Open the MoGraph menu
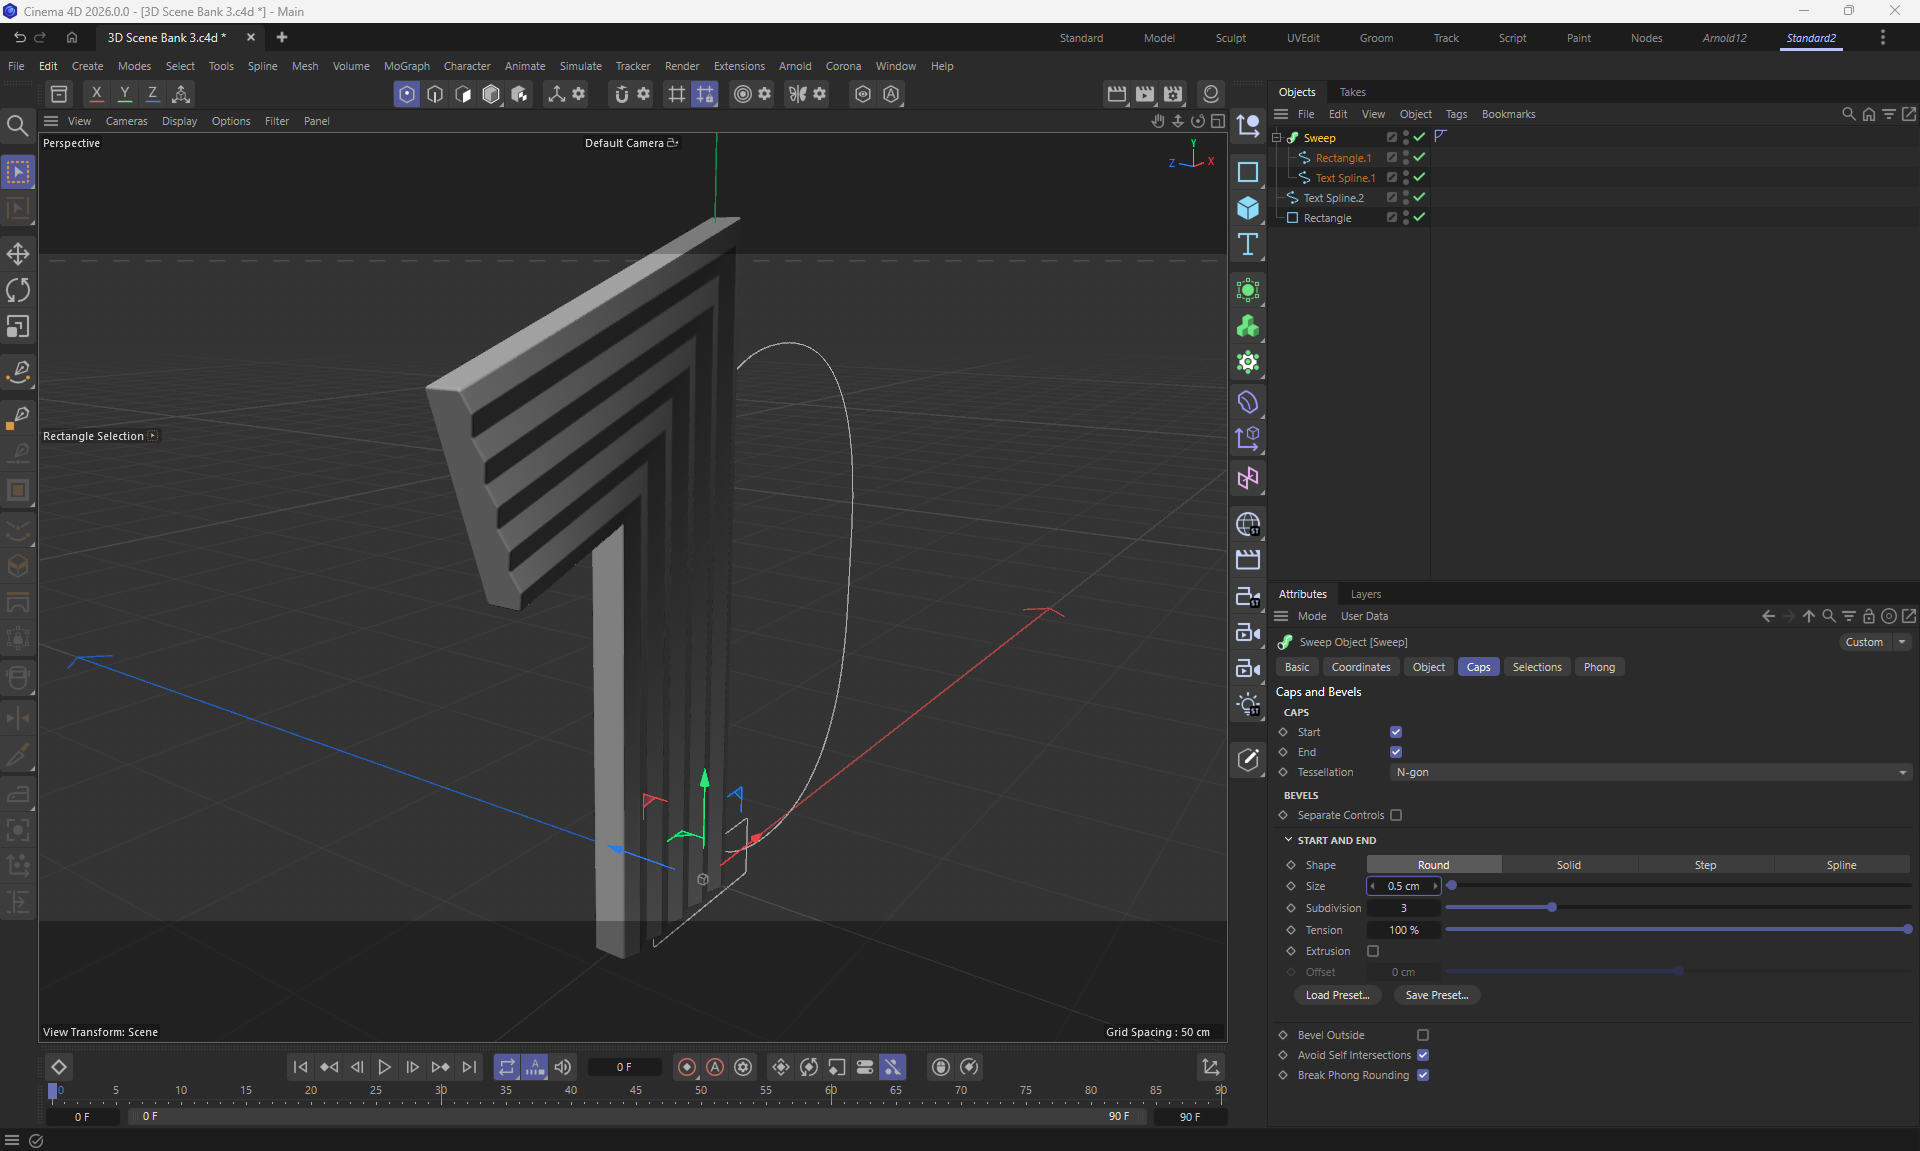 pos(406,66)
